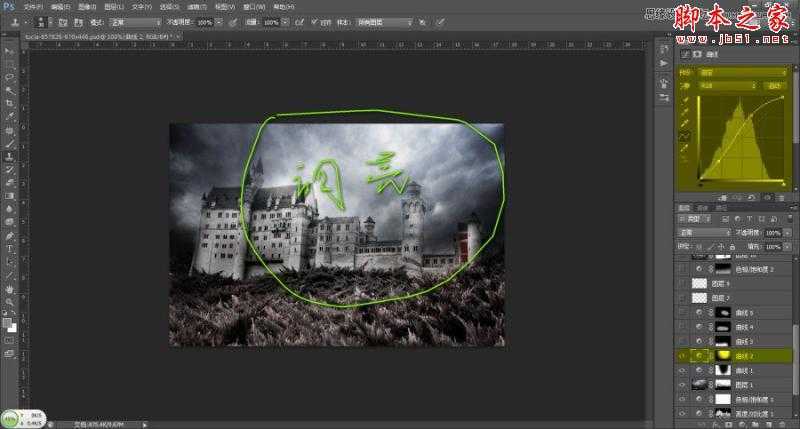Image resolution: width=800 pixels, height=429 pixels.
Task: Open the layer fill arrow
Action: pos(787,246)
